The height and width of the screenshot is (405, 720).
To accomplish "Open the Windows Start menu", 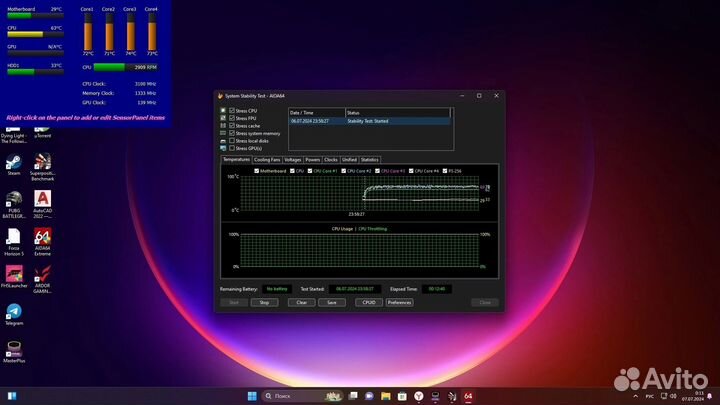I will (x=252, y=396).
